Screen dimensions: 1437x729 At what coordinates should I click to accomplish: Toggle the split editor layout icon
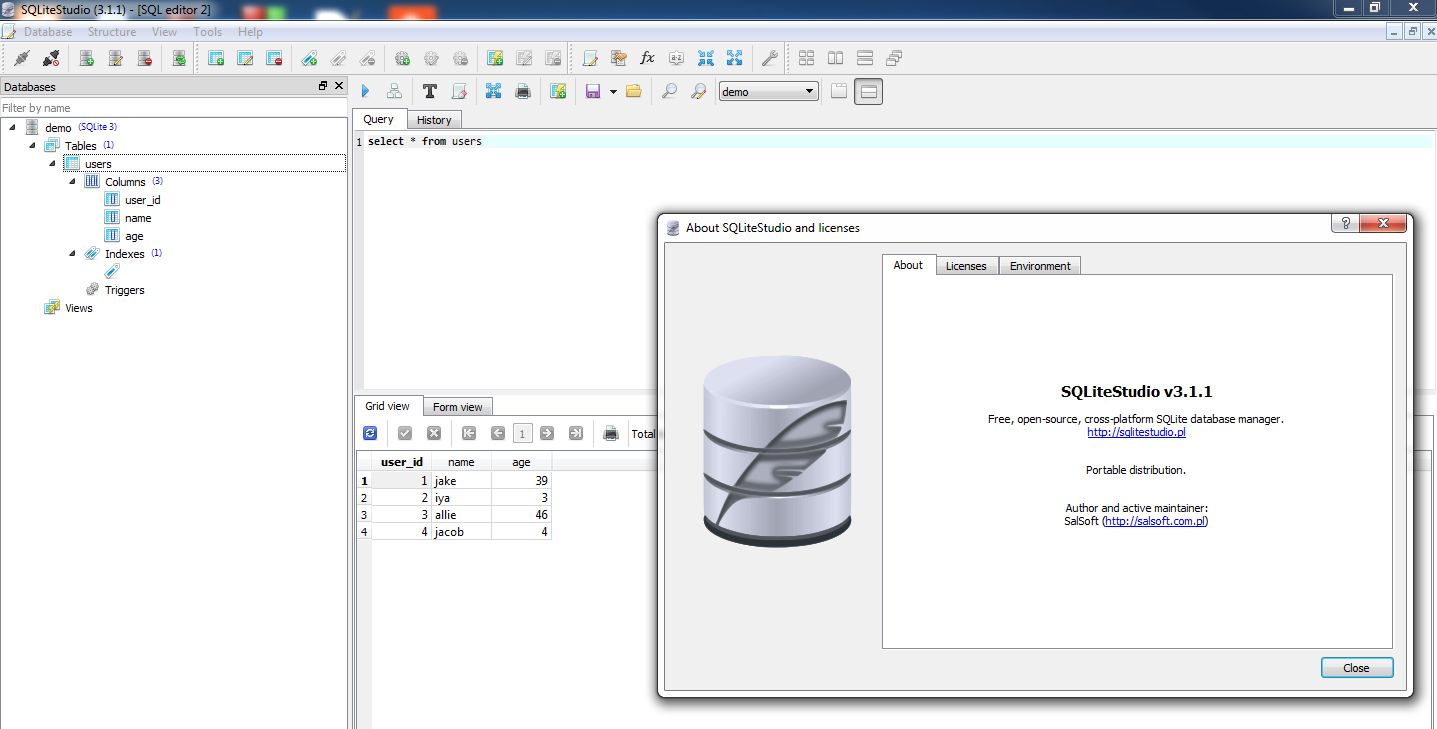coord(867,91)
